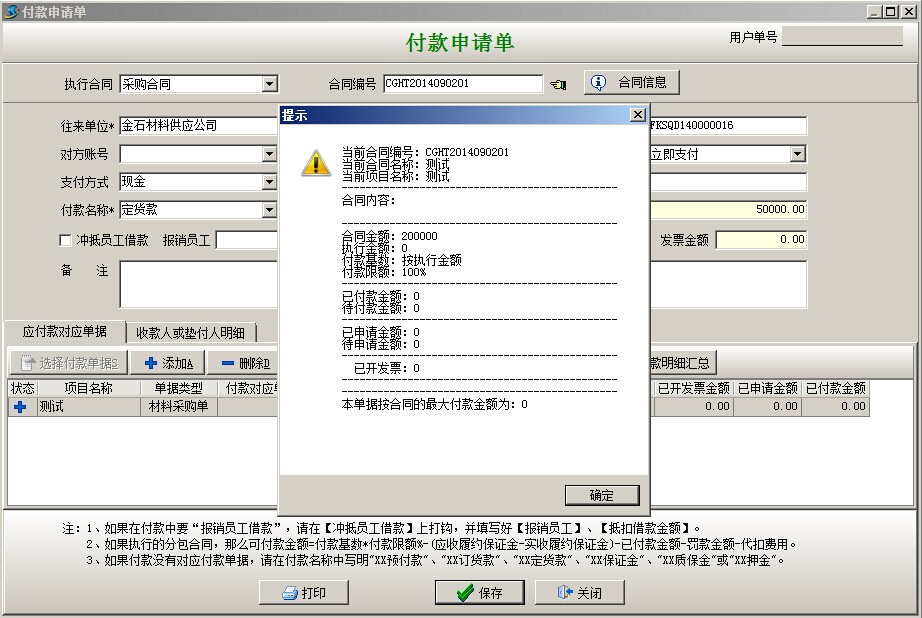Enable the 冲抵员工借款 checkbox
The width and height of the screenshot is (922, 618).
[x=66, y=240]
